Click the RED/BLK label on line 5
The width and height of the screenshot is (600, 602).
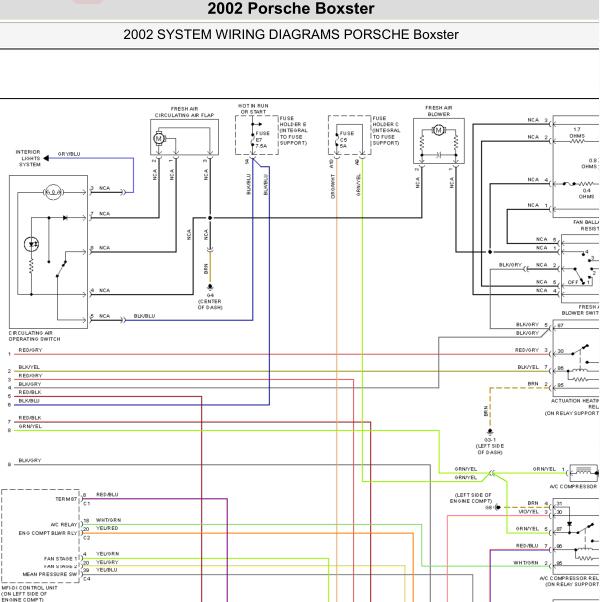30,392
